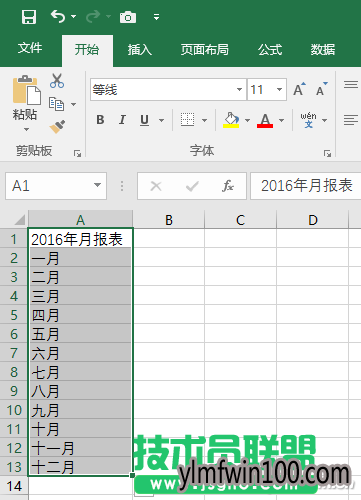Click cell containing 九月
This screenshot has width=361, height=500.
[x=81, y=410]
